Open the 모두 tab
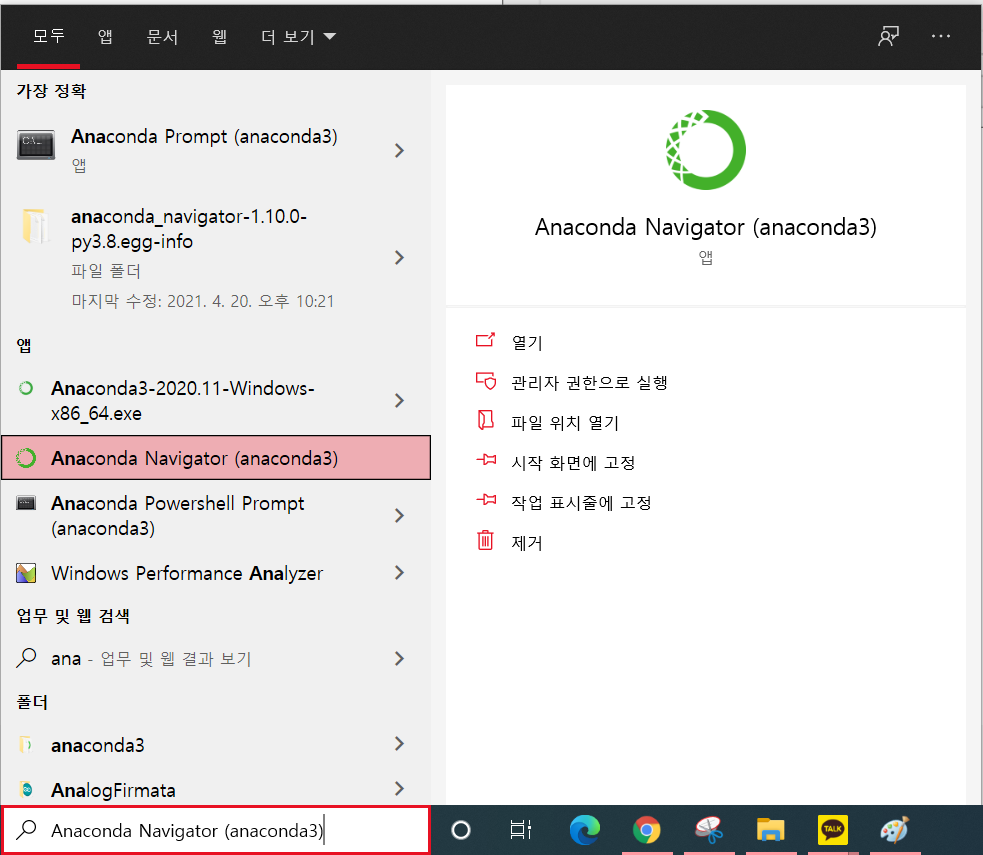Image resolution: width=983 pixels, height=855 pixels. click(x=48, y=36)
